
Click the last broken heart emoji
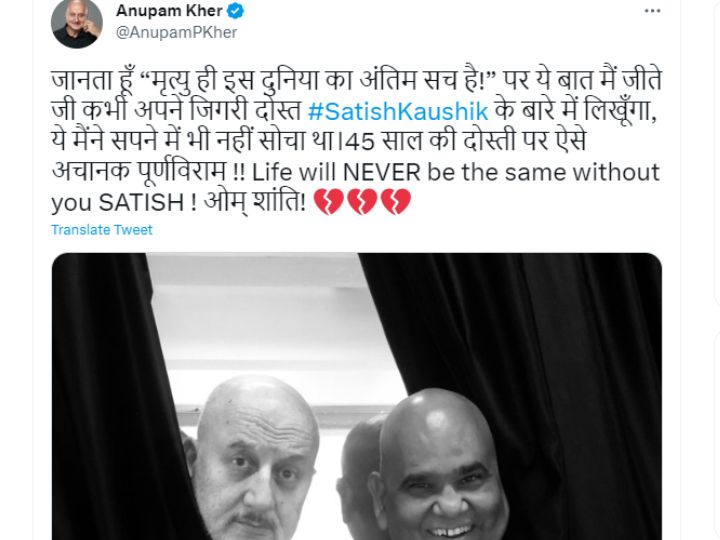[395, 201]
